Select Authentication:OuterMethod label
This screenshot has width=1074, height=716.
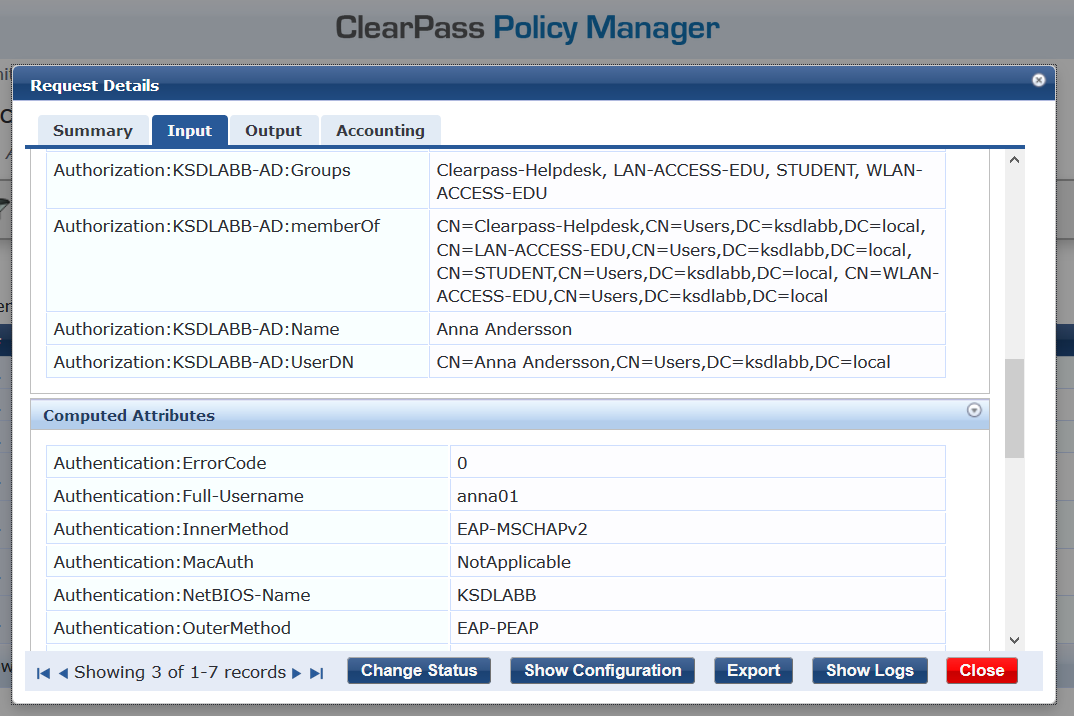(172, 628)
